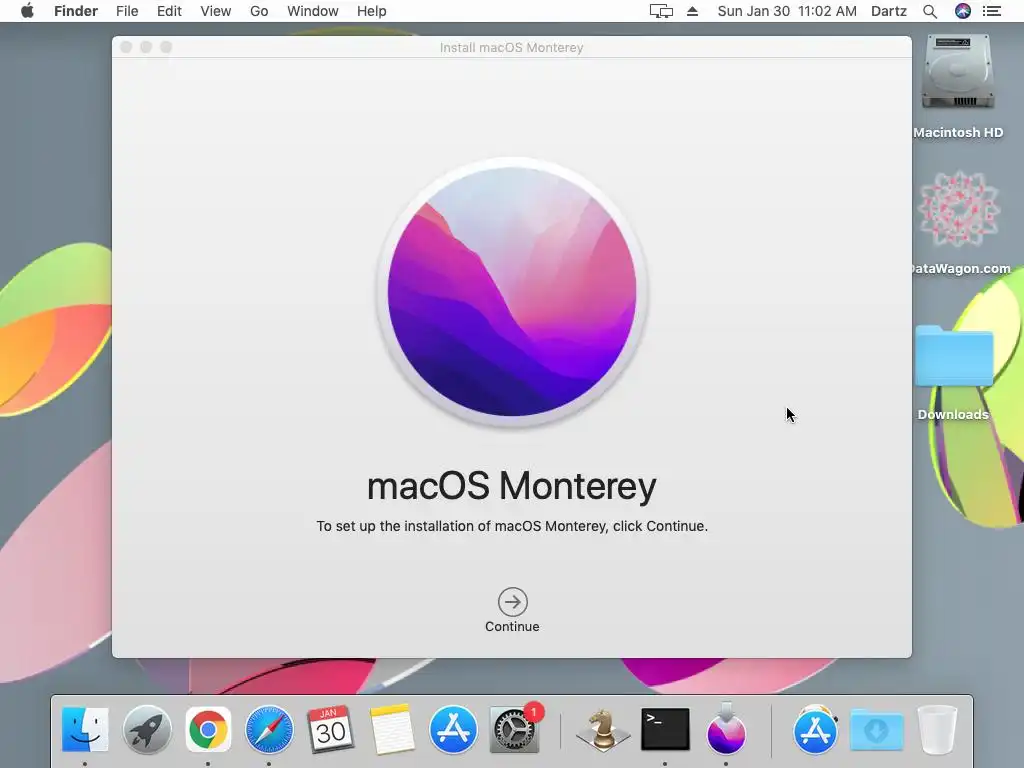Image resolution: width=1024 pixels, height=768 pixels.
Task: Open the Go menu
Action: pos(259,11)
